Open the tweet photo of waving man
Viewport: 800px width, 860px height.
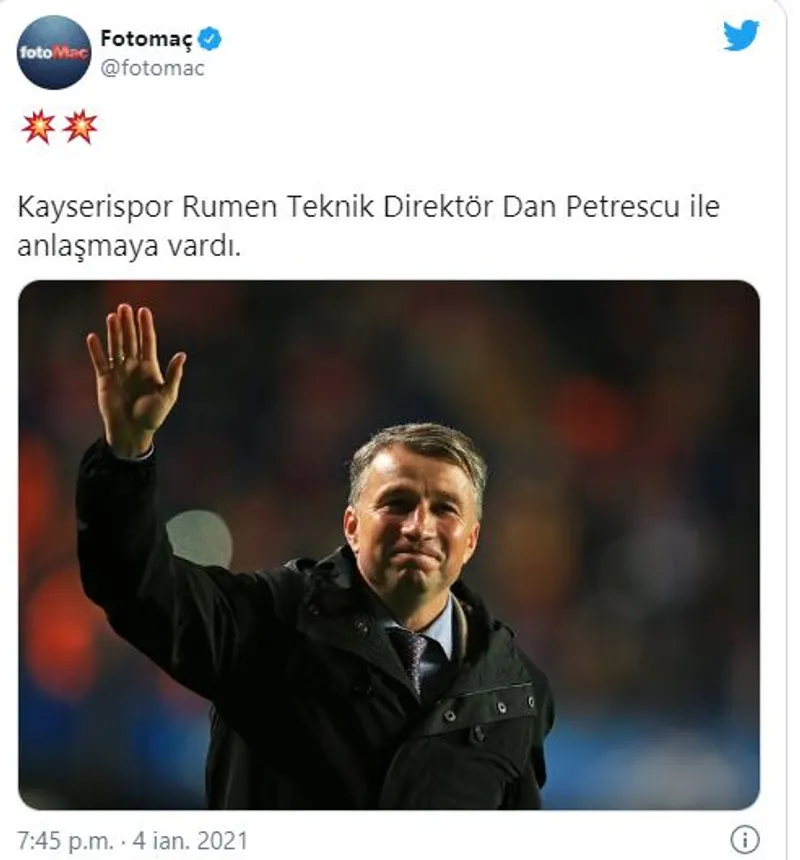[388, 544]
